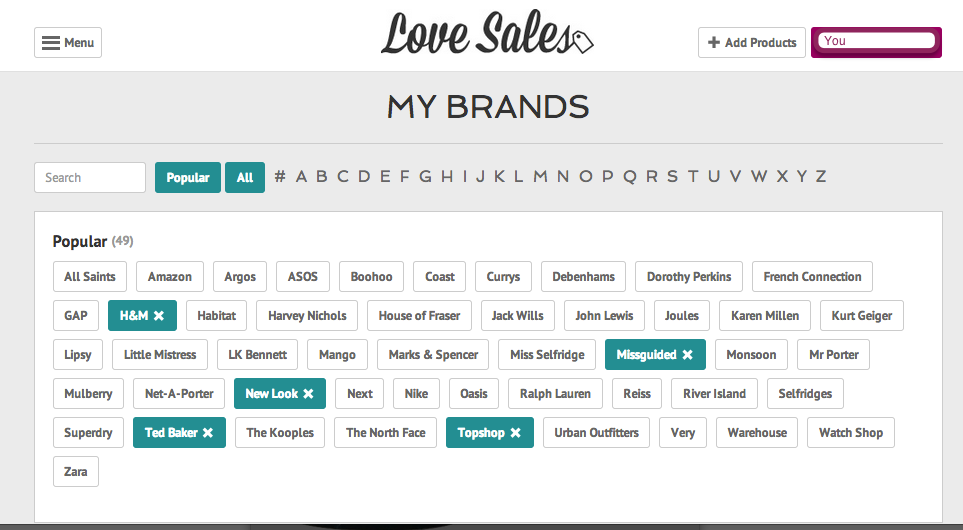The width and height of the screenshot is (963, 530).
Task: Choose the Net-A-Porter brand
Action: tap(179, 394)
